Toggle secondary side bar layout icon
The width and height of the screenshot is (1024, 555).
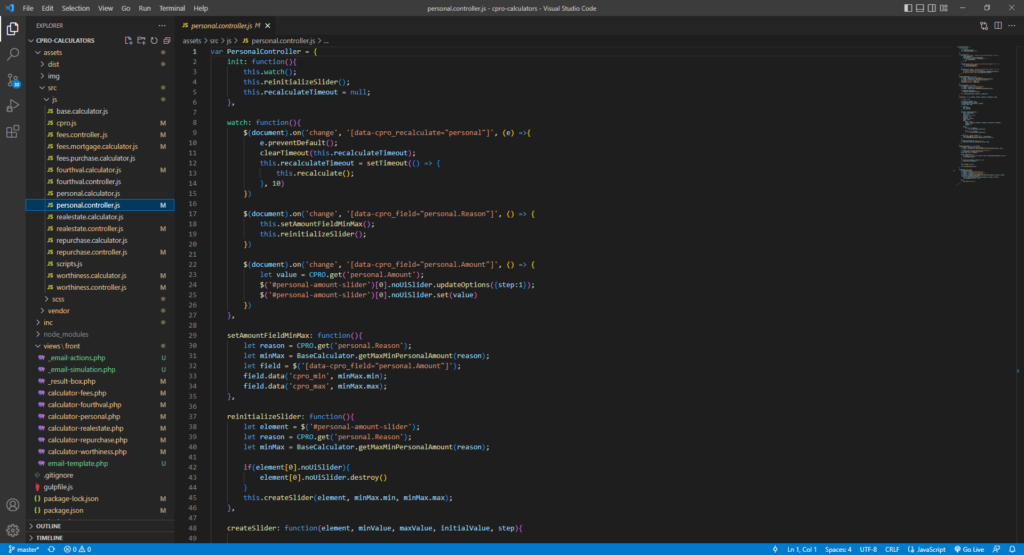(x=932, y=8)
